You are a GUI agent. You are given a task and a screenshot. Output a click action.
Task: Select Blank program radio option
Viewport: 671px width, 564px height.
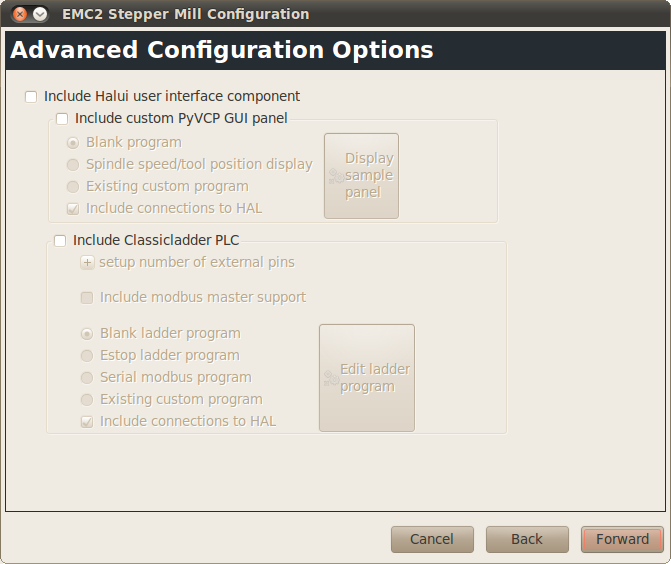pos(73,143)
